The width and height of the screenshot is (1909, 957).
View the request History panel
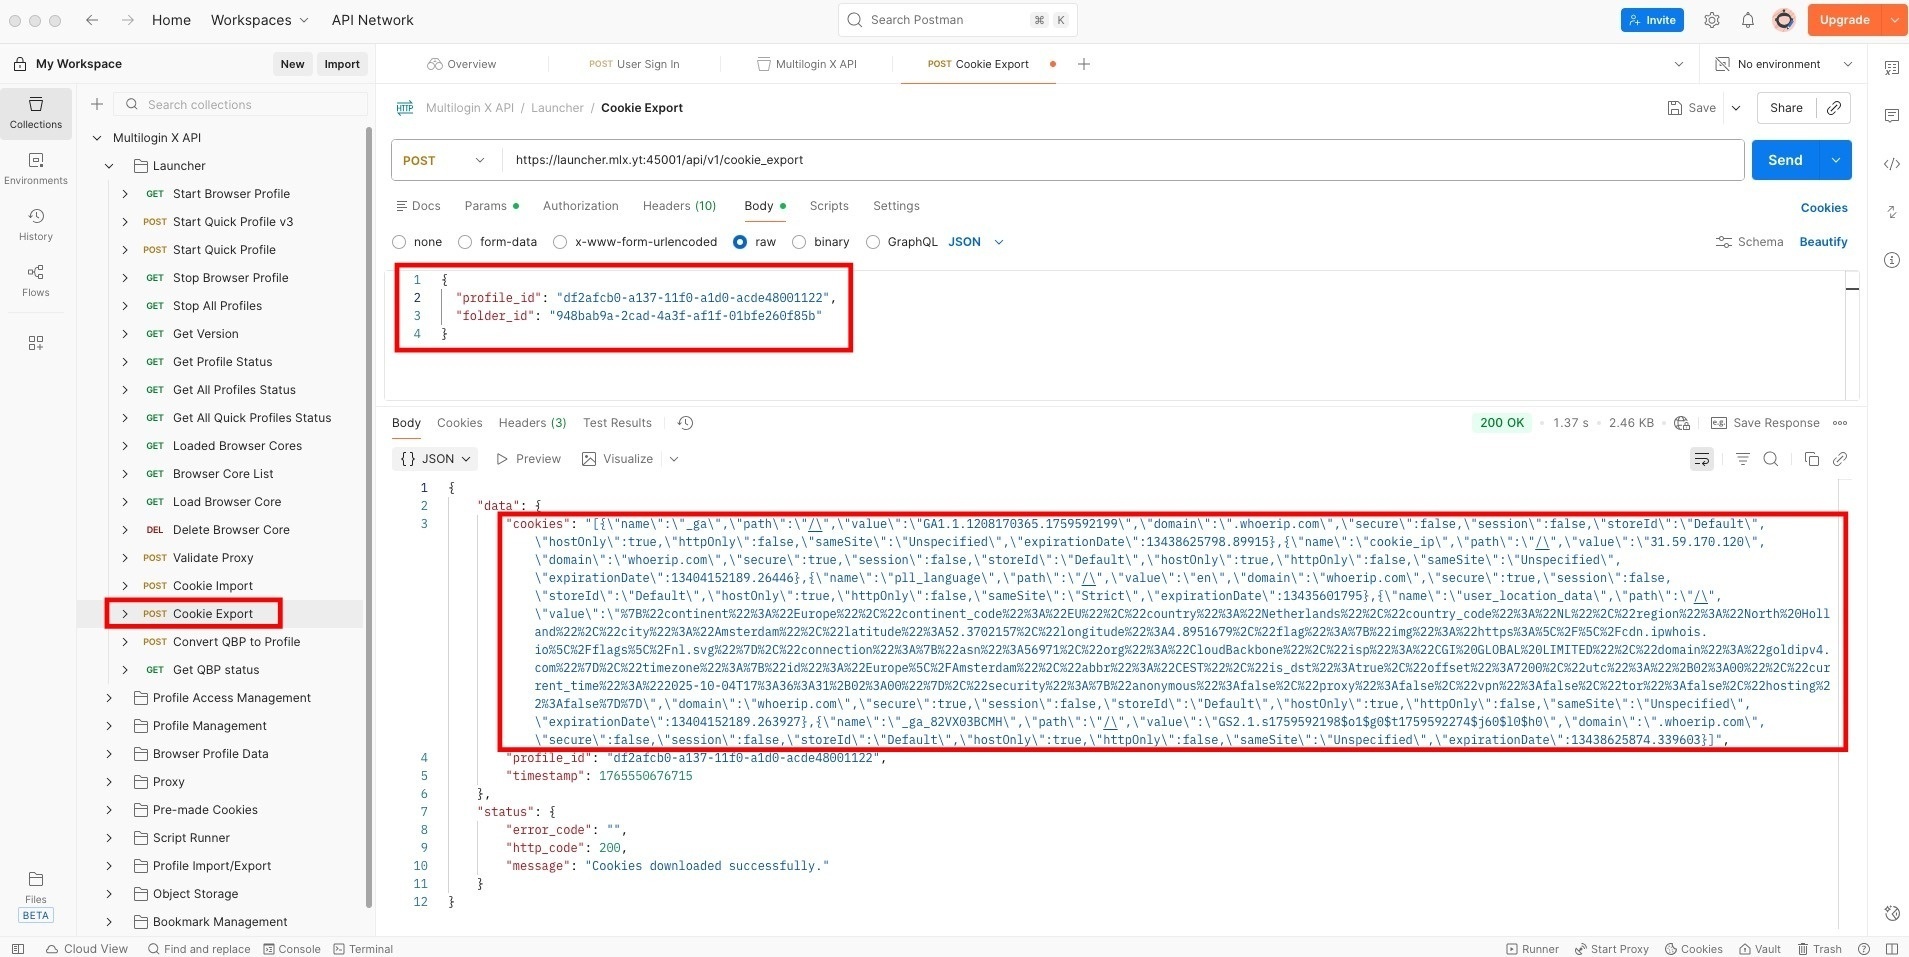[x=35, y=222]
